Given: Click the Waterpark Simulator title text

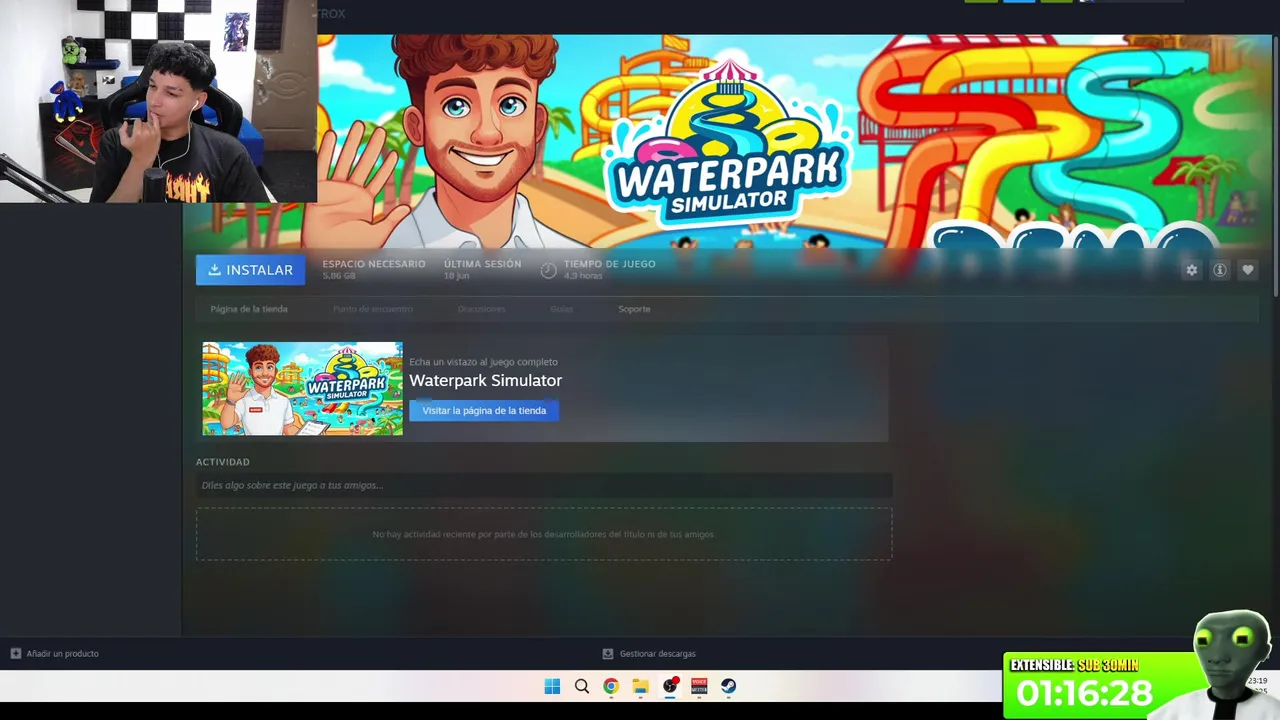Looking at the screenshot, I should coord(485,380).
